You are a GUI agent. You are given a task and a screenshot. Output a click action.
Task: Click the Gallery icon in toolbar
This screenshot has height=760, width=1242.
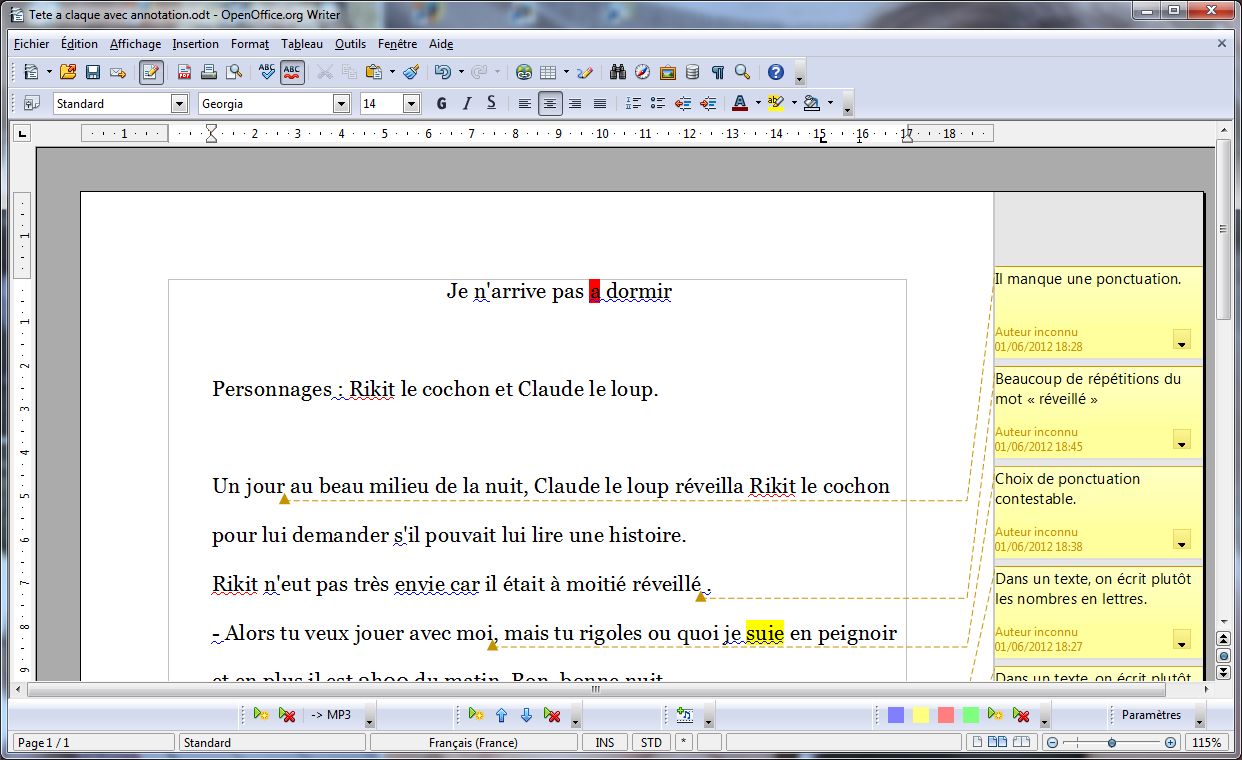(668, 72)
